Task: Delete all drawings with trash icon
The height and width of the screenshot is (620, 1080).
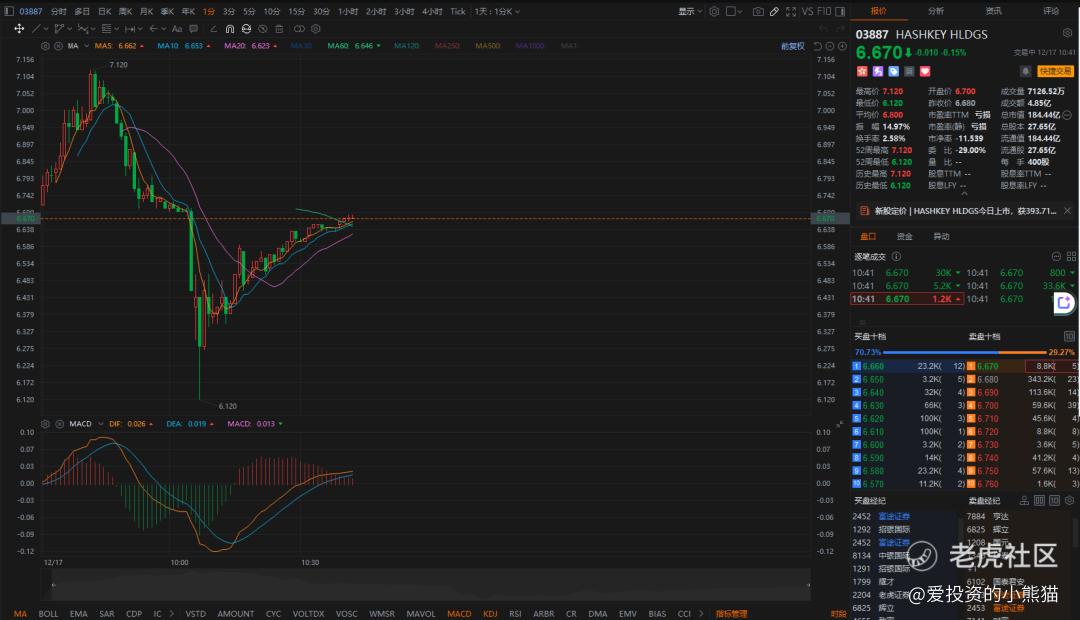Action: [x=279, y=28]
